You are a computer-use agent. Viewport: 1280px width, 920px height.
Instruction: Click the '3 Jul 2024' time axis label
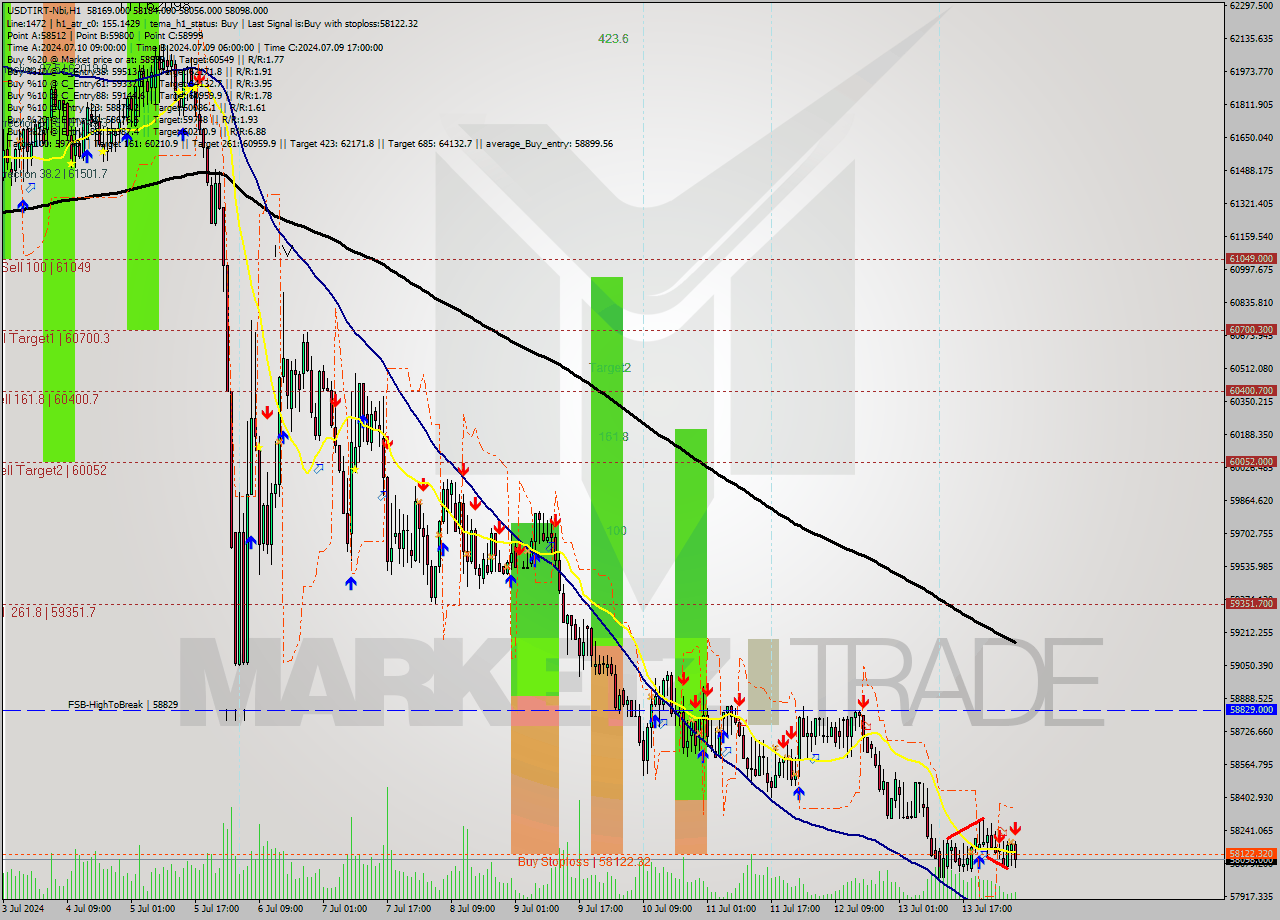tap(25, 910)
